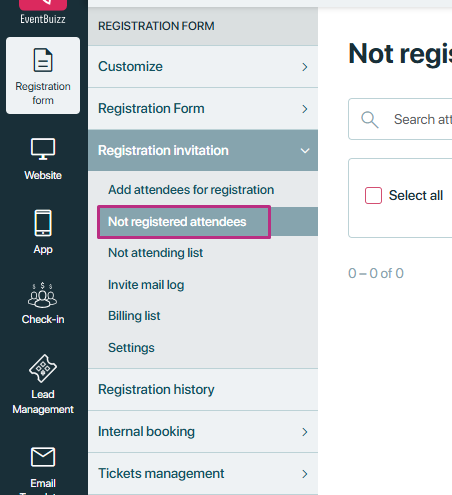Open the Not attending list
The width and height of the screenshot is (452, 495).
point(155,253)
